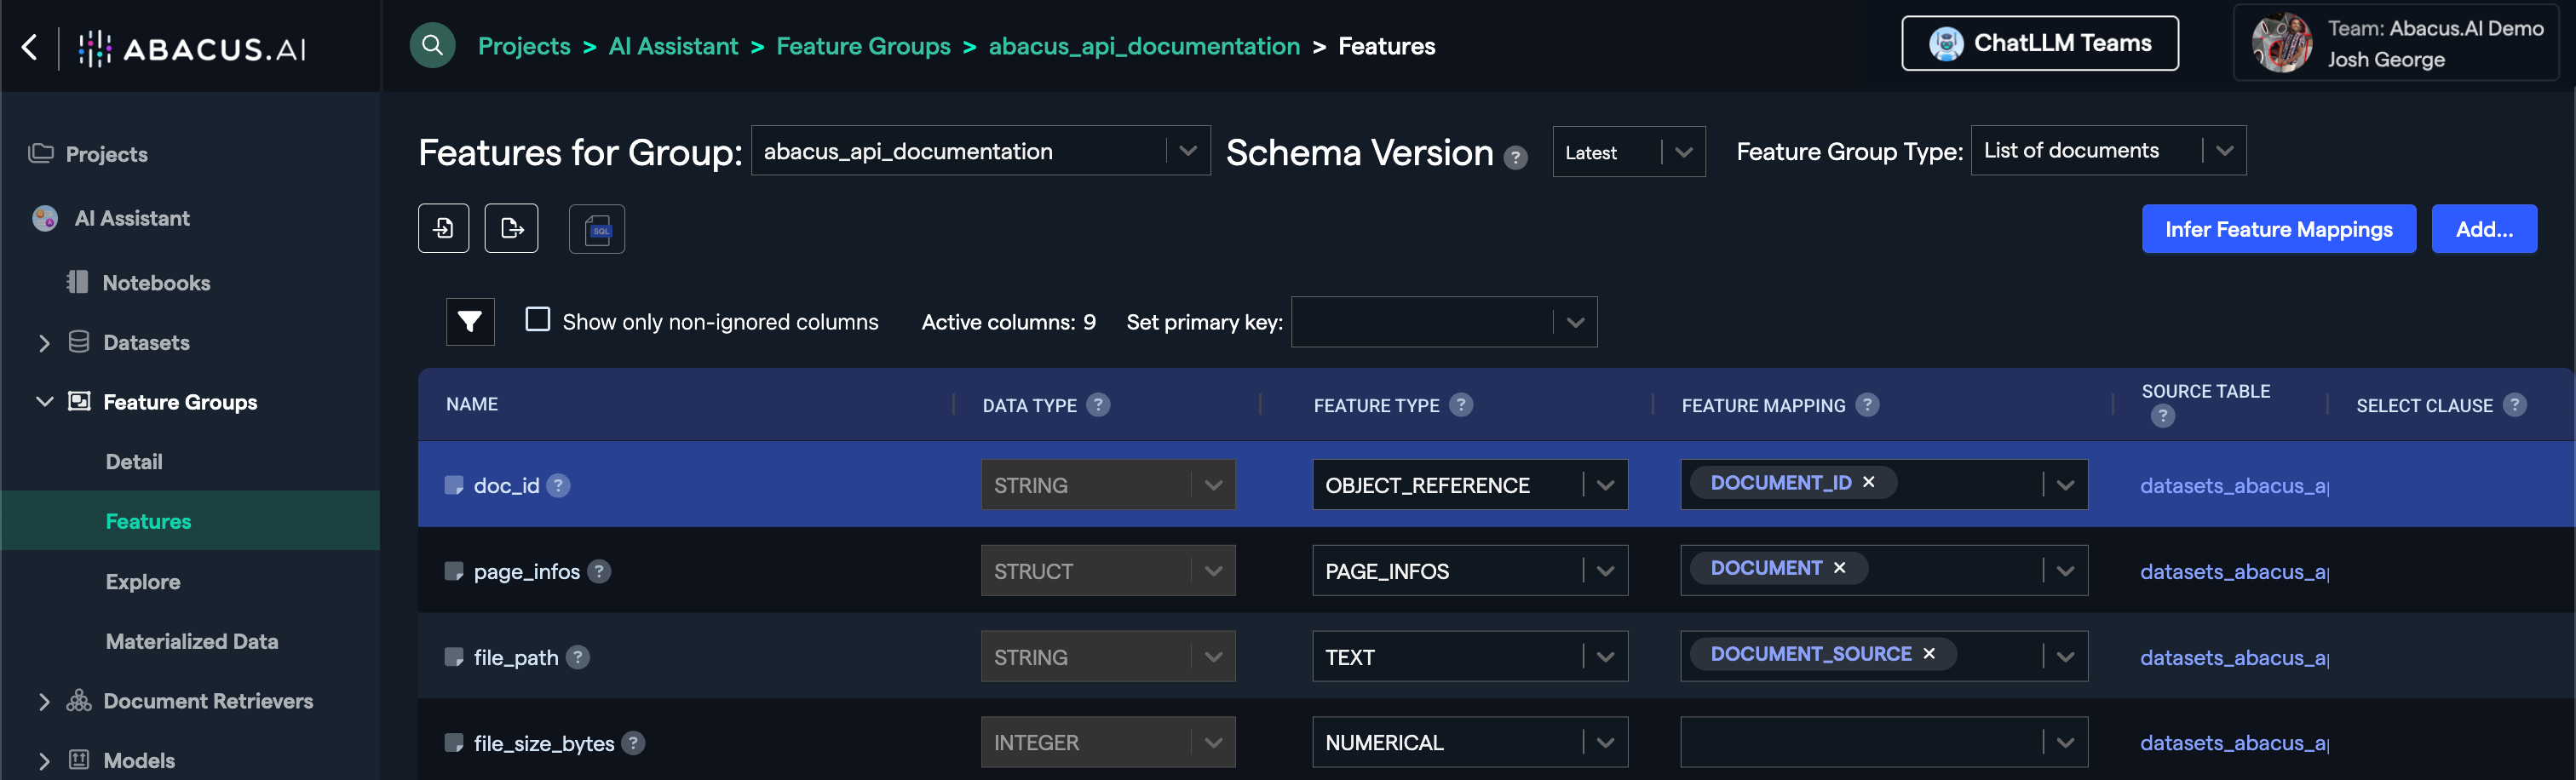This screenshot has width=2576, height=780.
Task: Click the Infer Feature Mappings button
Action: (2278, 229)
